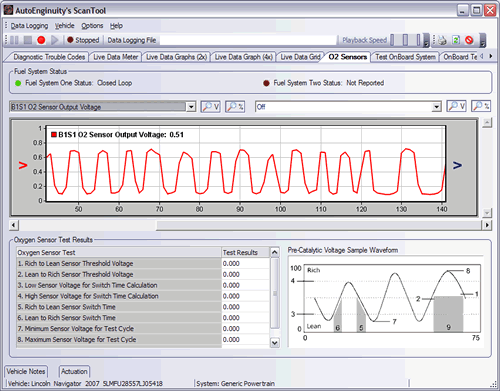Open the playback toolbar overflow options arrow
The width and height of the screenshot is (500, 391).
(426, 40)
